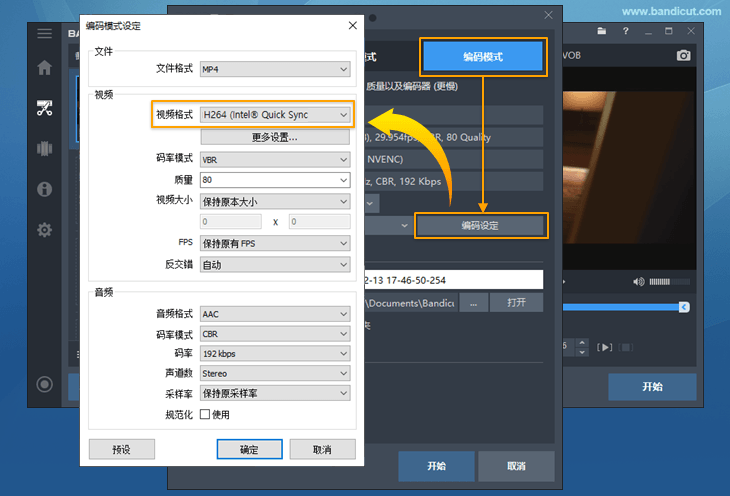730x496 pixels.
Task: Close the export settings dialog
Action: pyautogui.click(x=548, y=15)
